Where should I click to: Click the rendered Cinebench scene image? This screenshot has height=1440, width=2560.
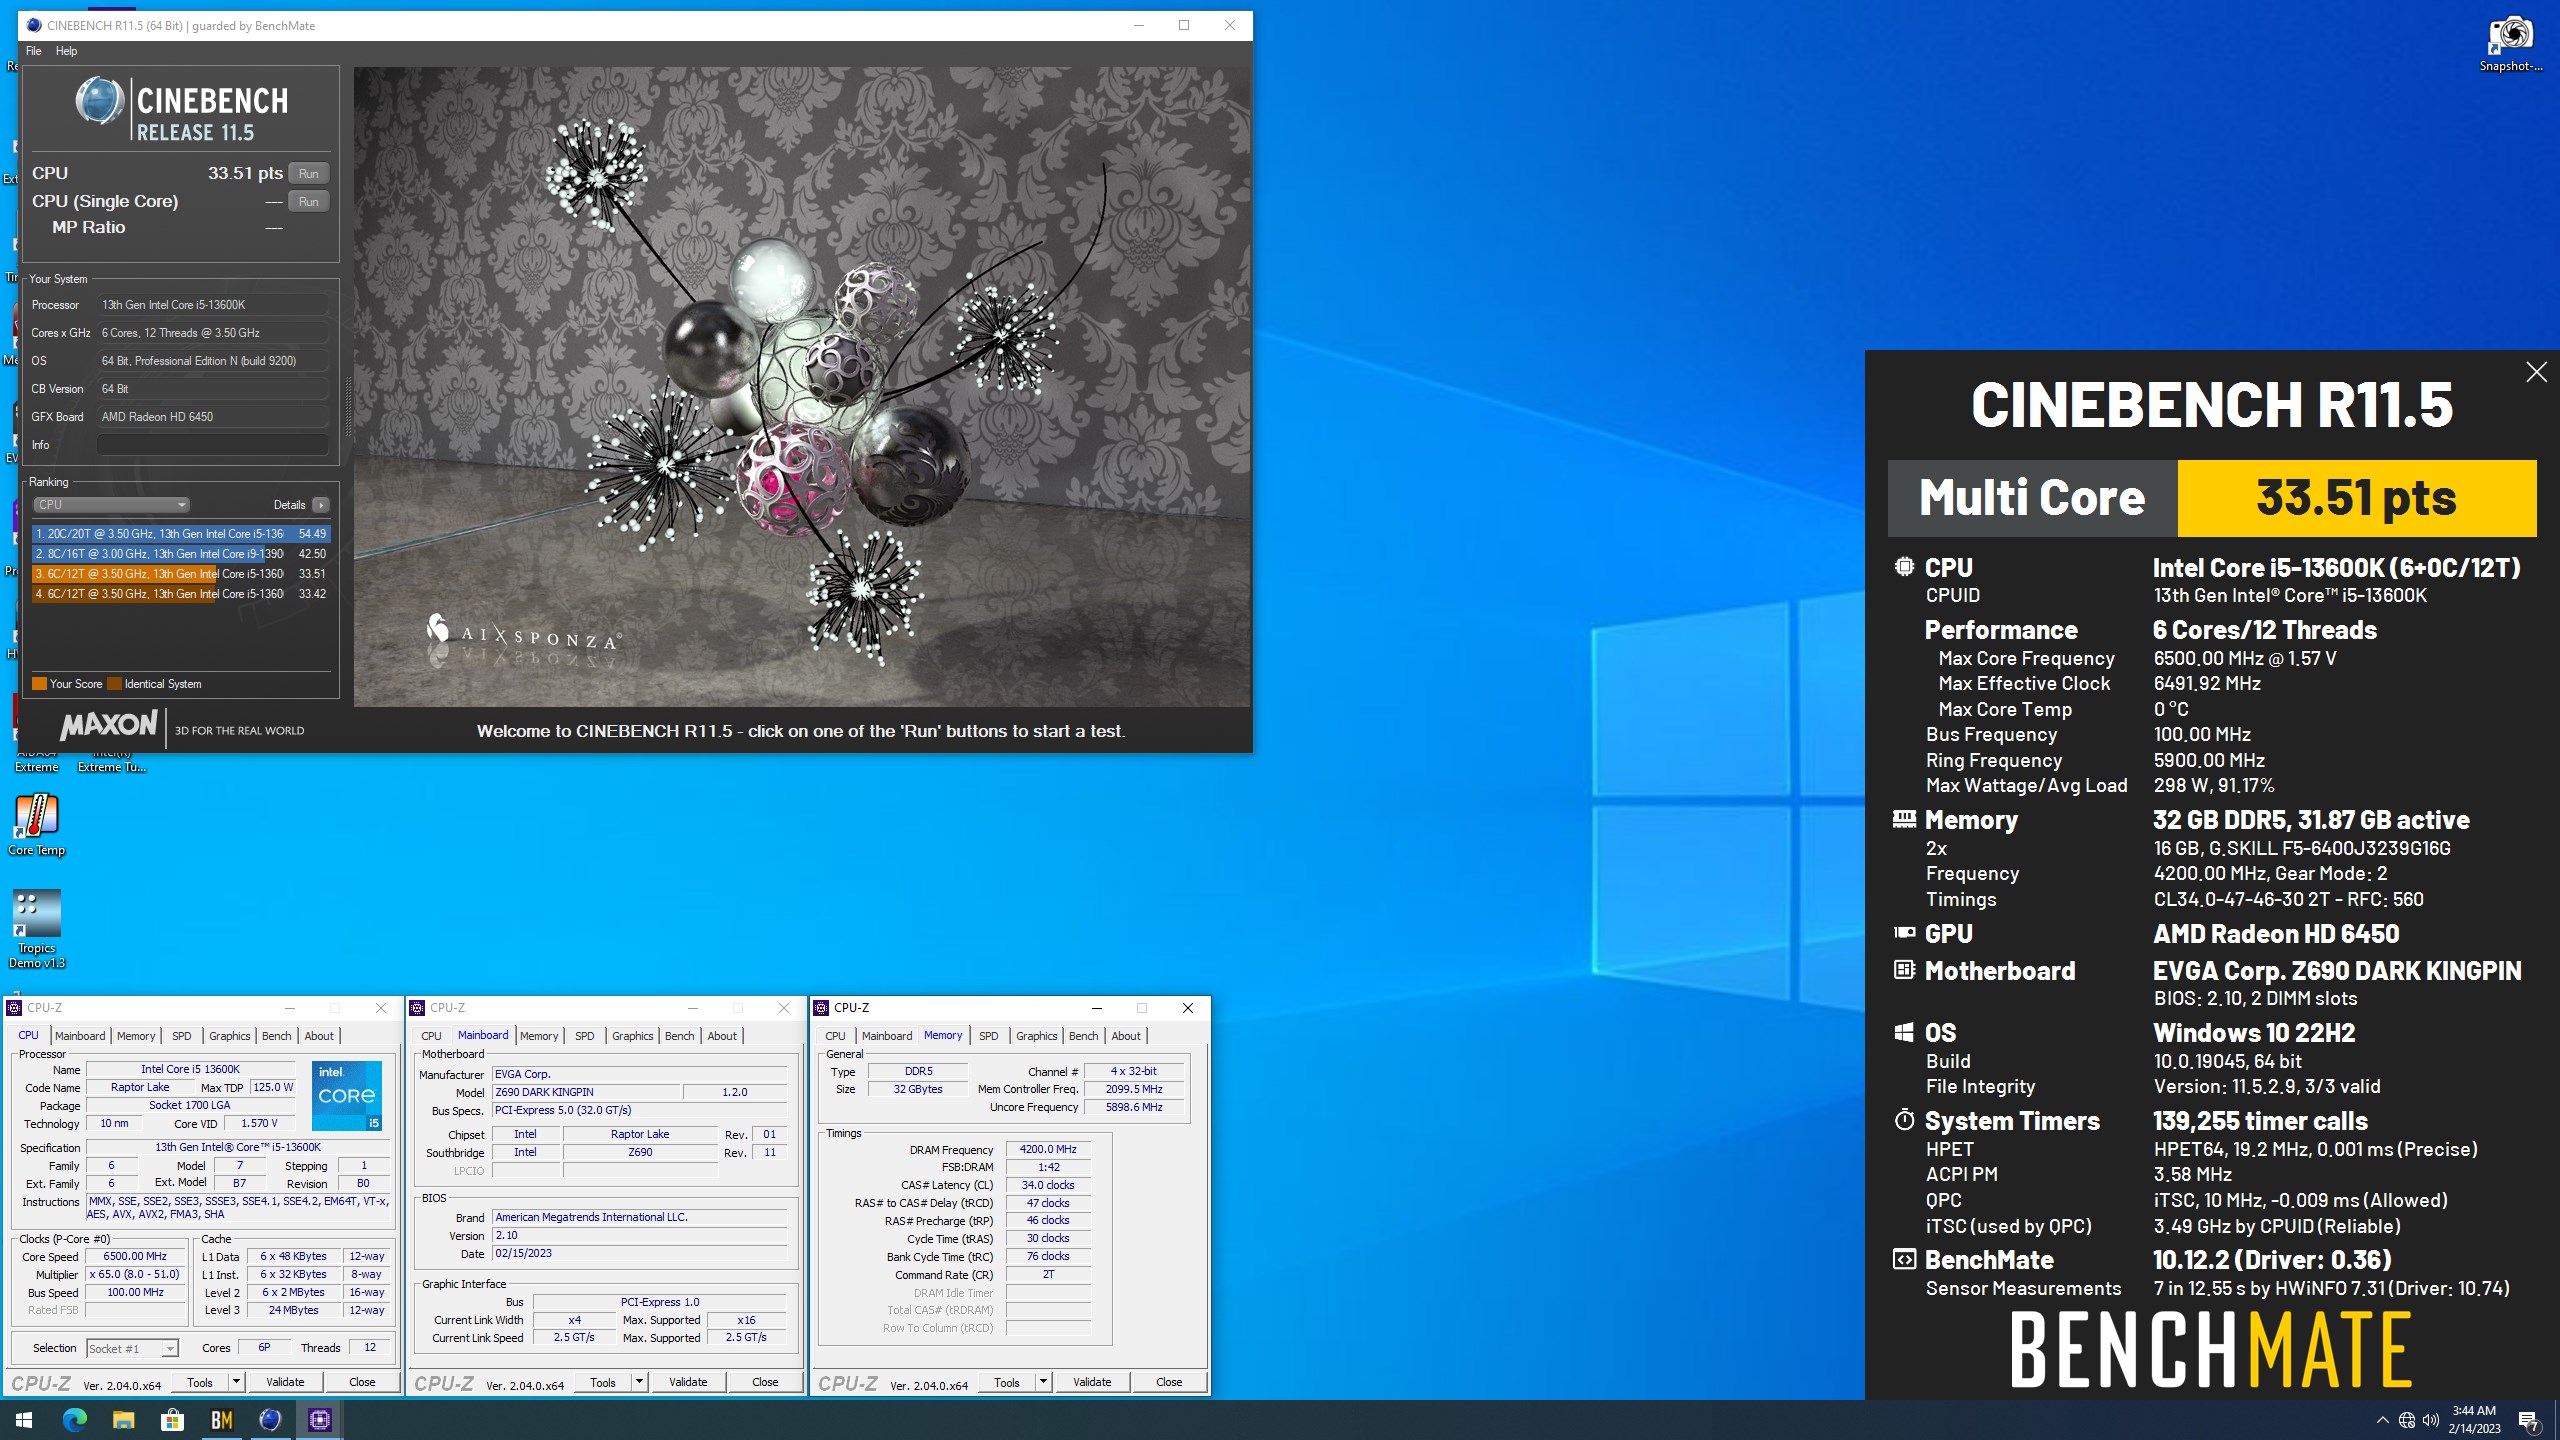[802, 387]
